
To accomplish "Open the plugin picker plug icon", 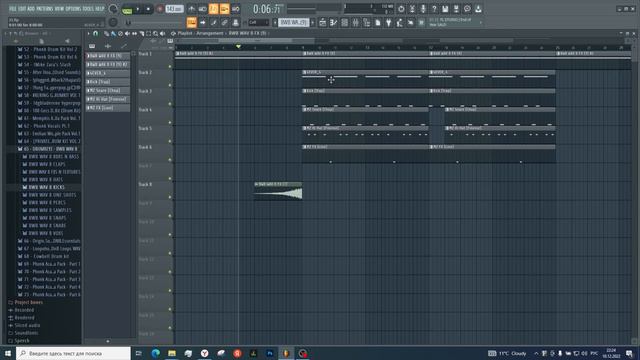I will click(389, 23).
